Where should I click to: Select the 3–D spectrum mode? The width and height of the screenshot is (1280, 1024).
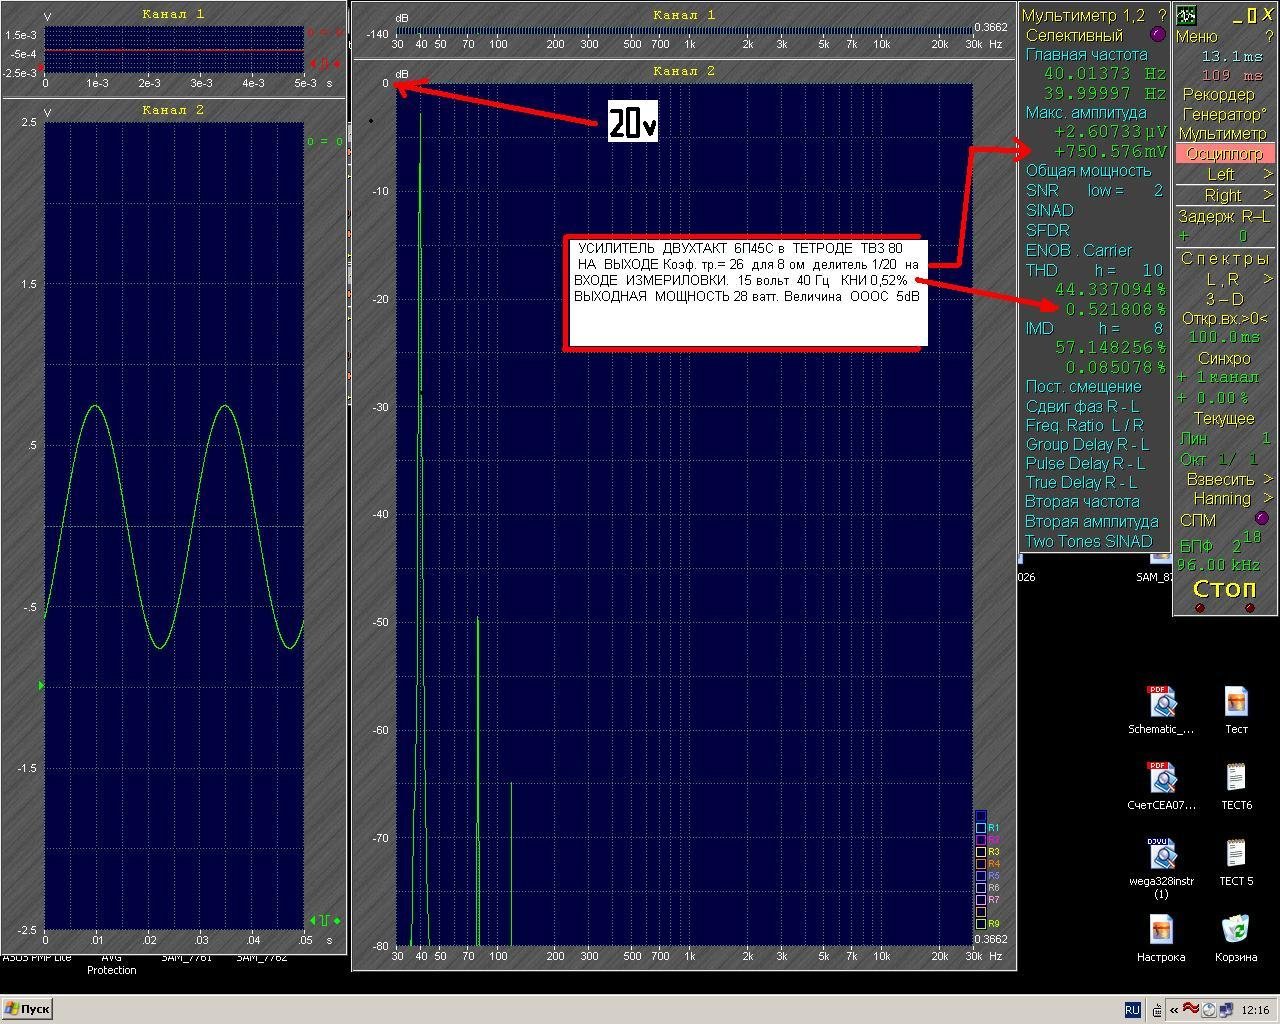[1224, 299]
